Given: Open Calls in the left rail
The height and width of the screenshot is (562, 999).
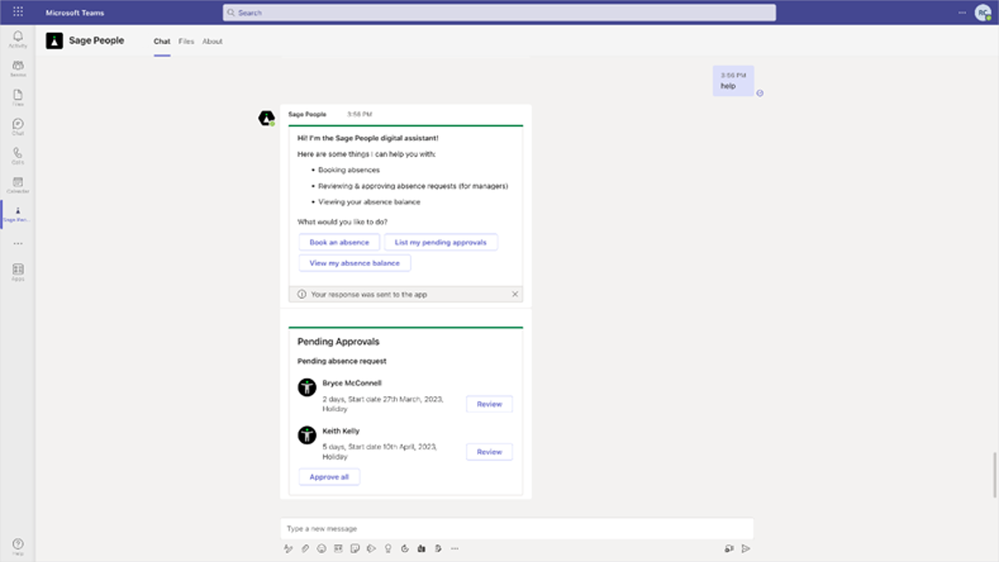Looking at the screenshot, I should [18, 155].
